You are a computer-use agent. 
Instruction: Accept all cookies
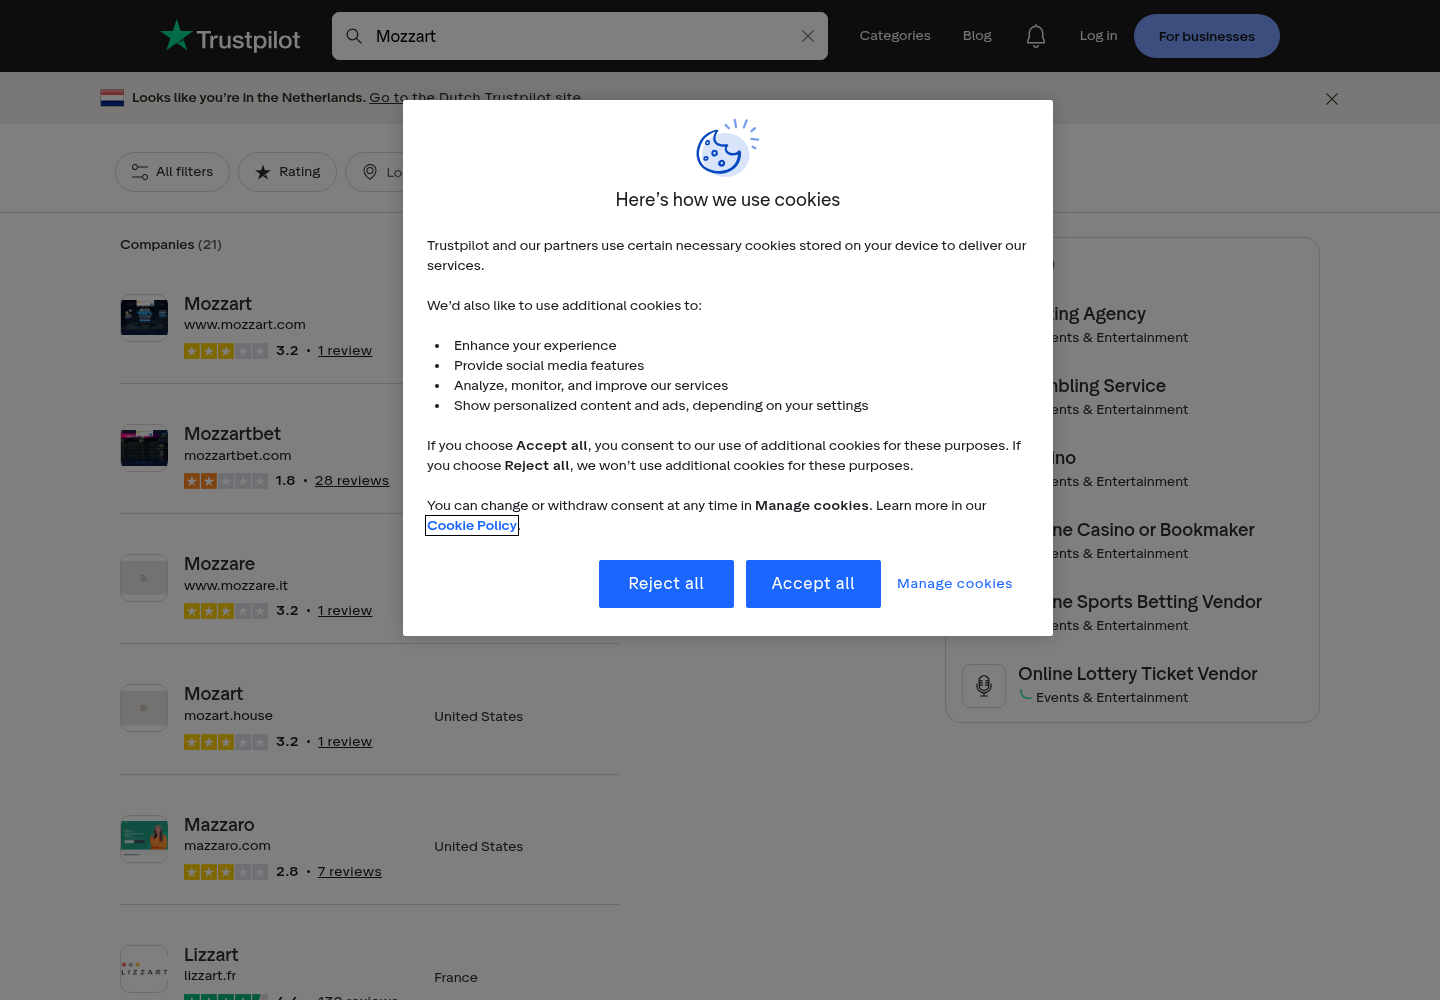813,584
